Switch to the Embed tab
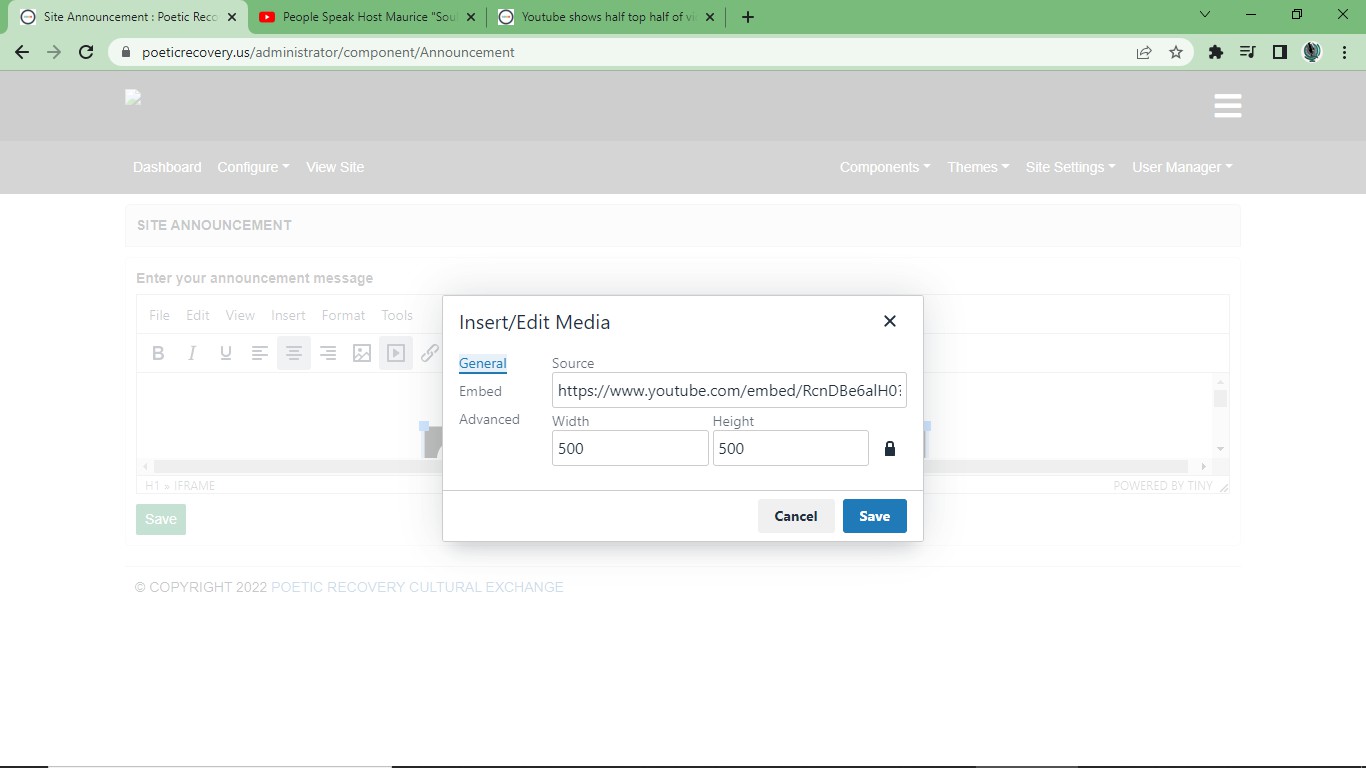The image size is (1366, 768). click(x=480, y=391)
